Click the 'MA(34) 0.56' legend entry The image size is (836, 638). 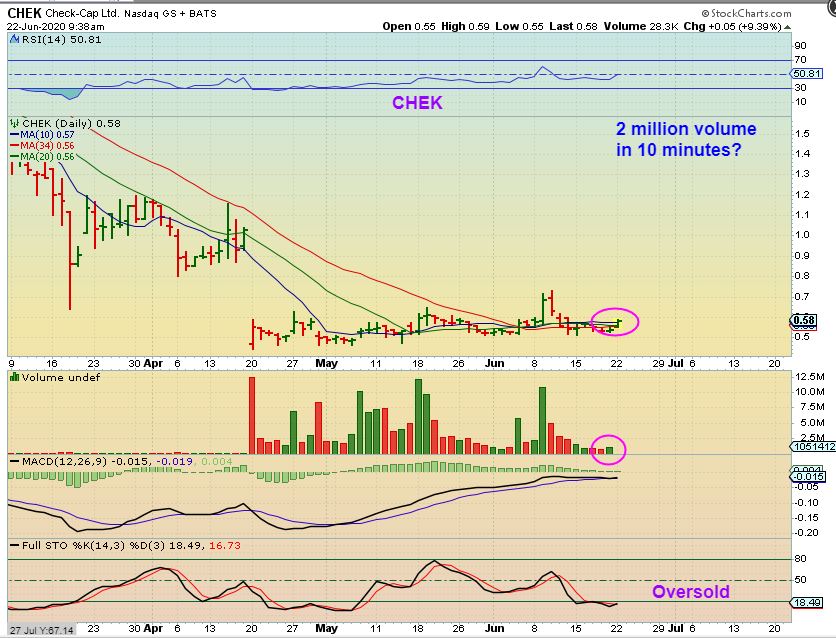(47, 146)
